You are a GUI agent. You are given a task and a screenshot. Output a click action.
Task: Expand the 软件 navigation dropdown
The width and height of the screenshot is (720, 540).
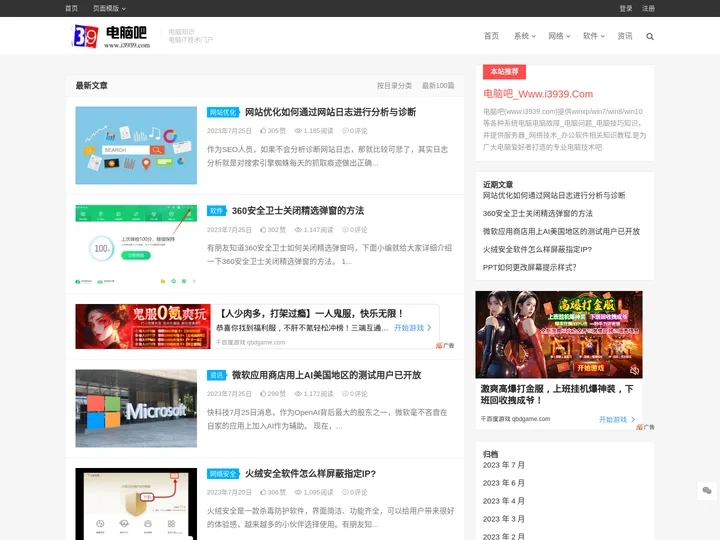[x=593, y=36]
